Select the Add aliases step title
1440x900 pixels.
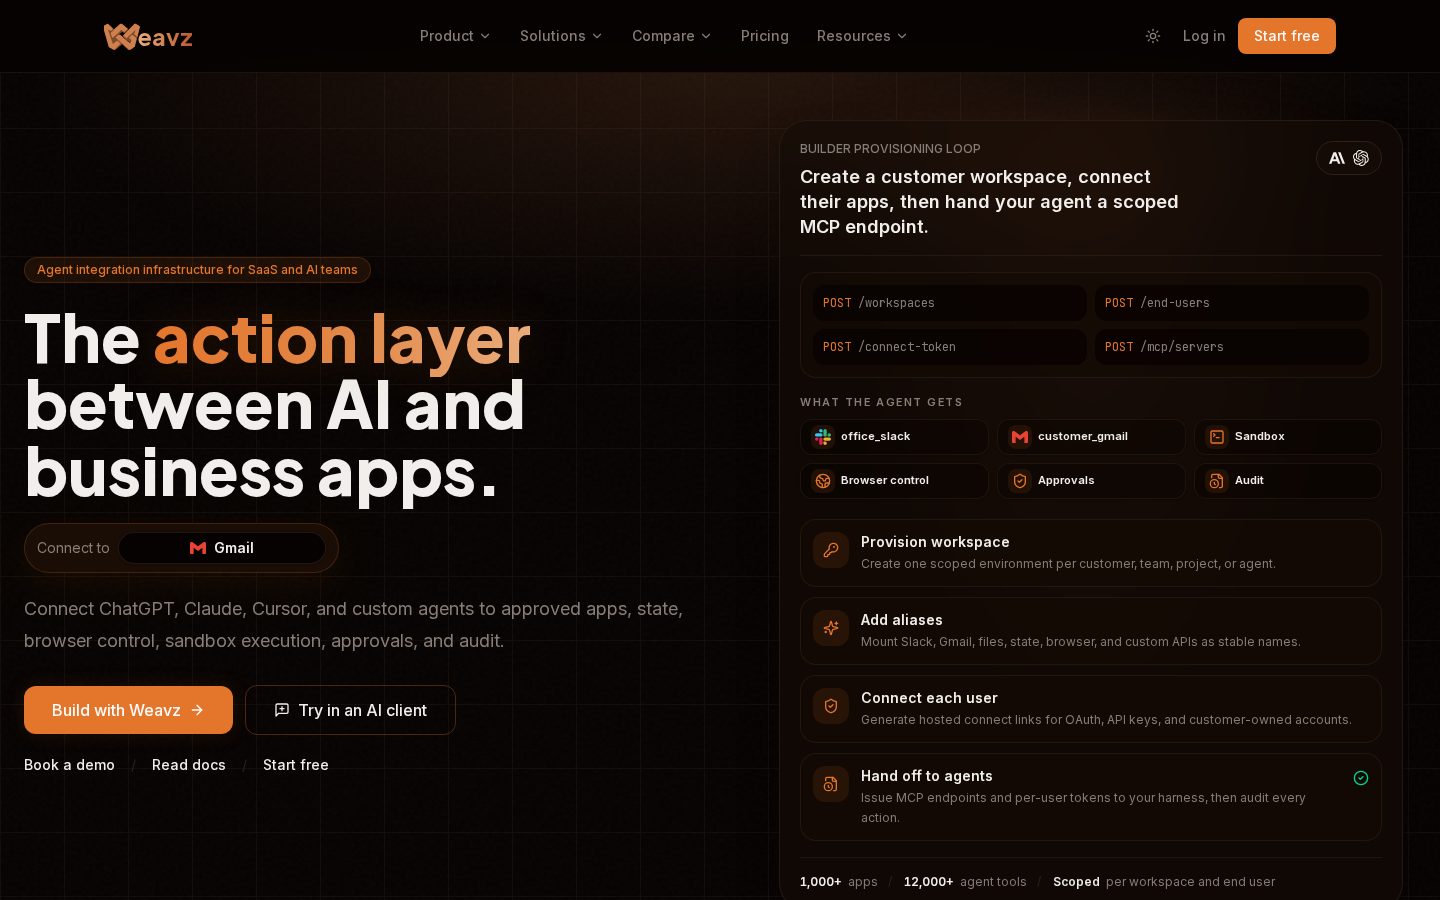[902, 620]
